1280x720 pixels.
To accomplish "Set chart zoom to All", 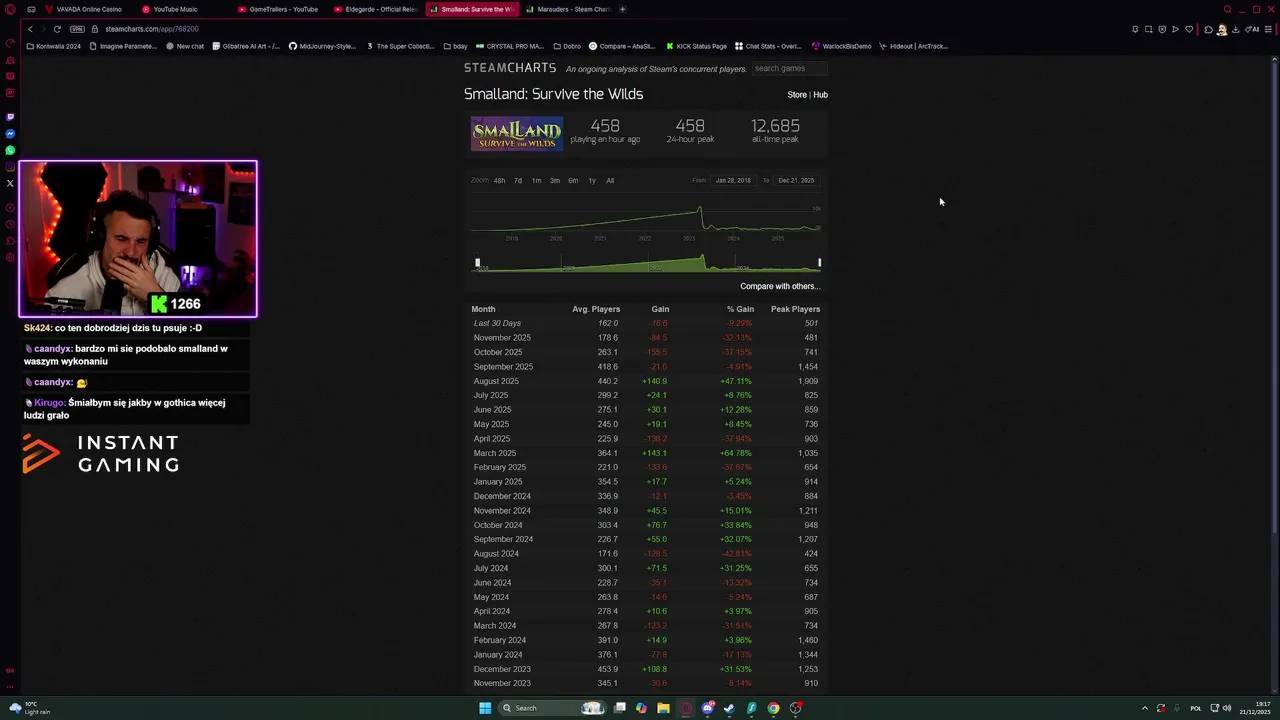I will [610, 181].
